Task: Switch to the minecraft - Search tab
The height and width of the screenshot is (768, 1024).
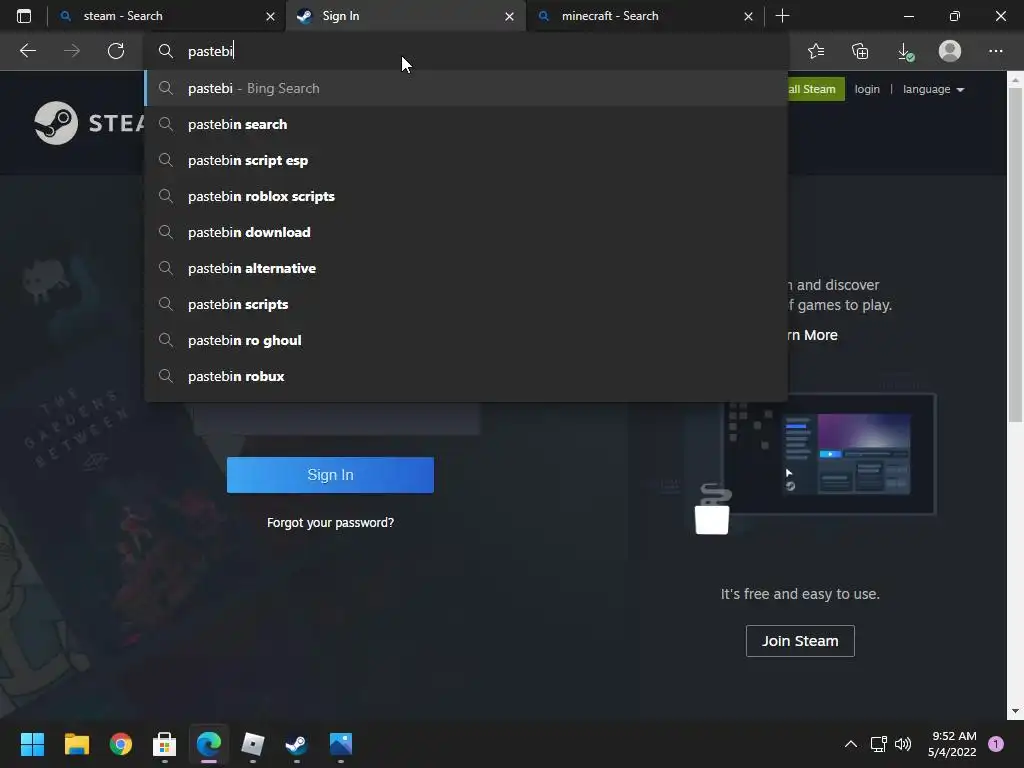Action: pos(645,16)
